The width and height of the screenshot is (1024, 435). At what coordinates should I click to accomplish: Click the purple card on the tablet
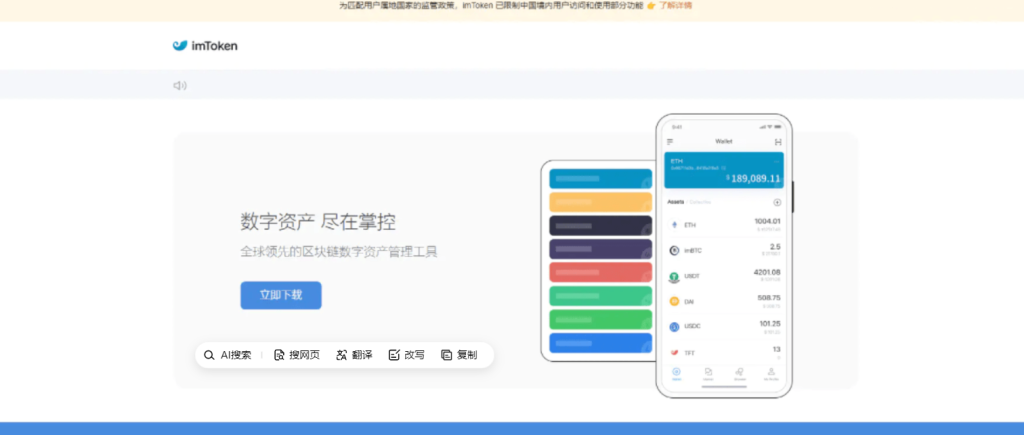[x=600, y=250]
